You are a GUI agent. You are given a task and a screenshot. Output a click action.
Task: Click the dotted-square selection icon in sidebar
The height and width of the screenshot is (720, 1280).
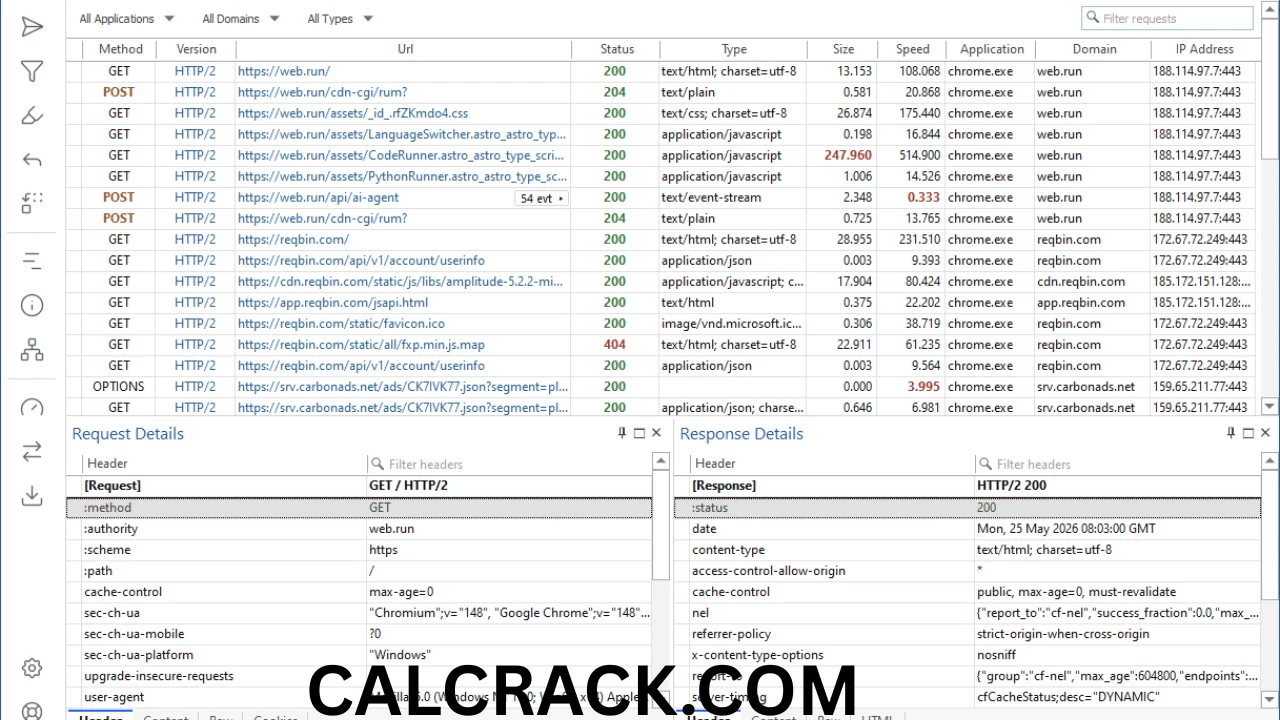pos(32,203)
